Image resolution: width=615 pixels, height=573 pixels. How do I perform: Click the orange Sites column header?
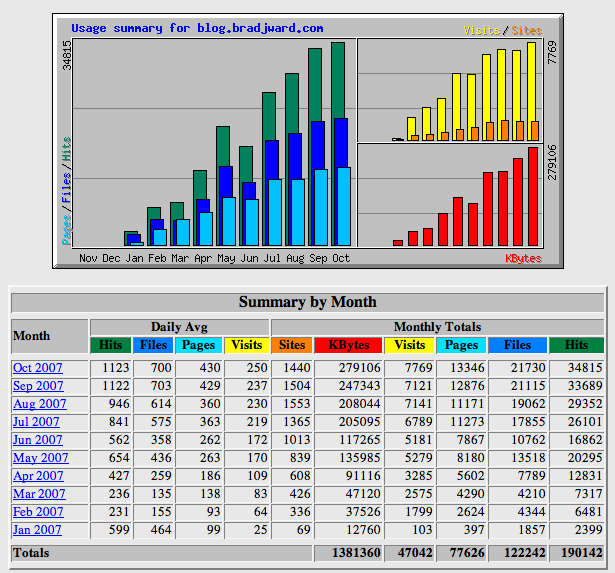point(292,345)
